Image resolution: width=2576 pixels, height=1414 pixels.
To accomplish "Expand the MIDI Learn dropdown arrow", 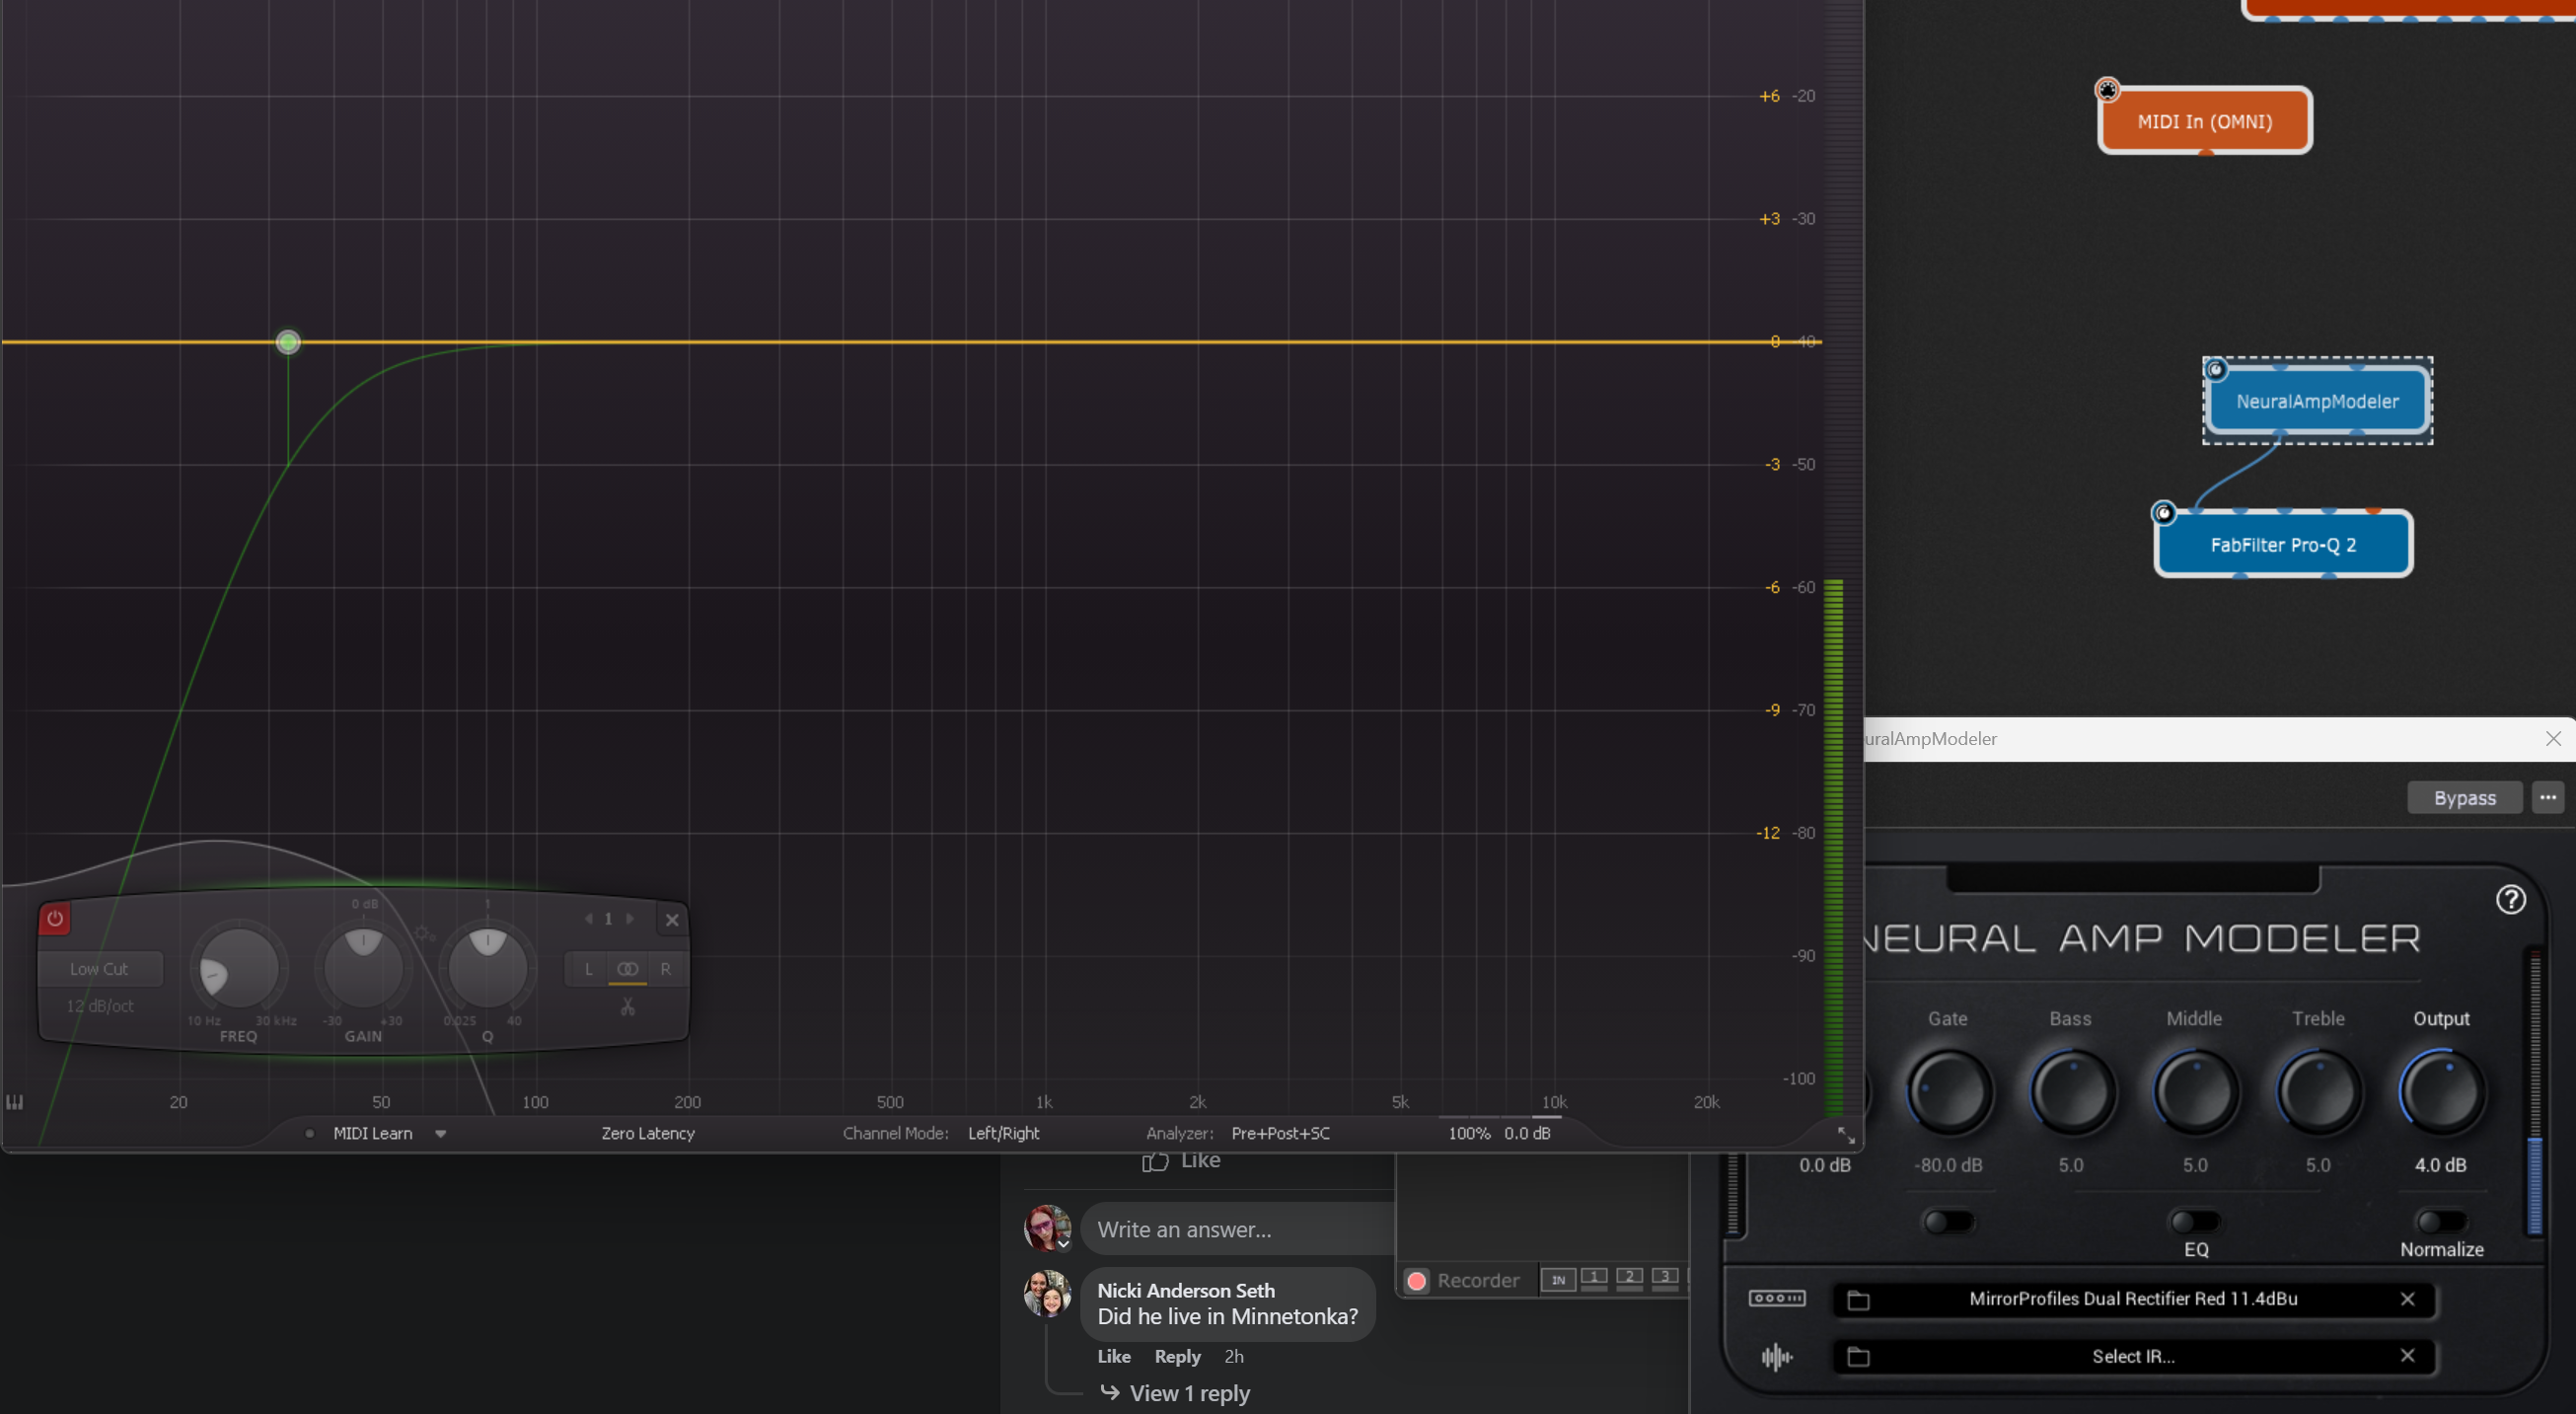I will [x=441, y=1133].
